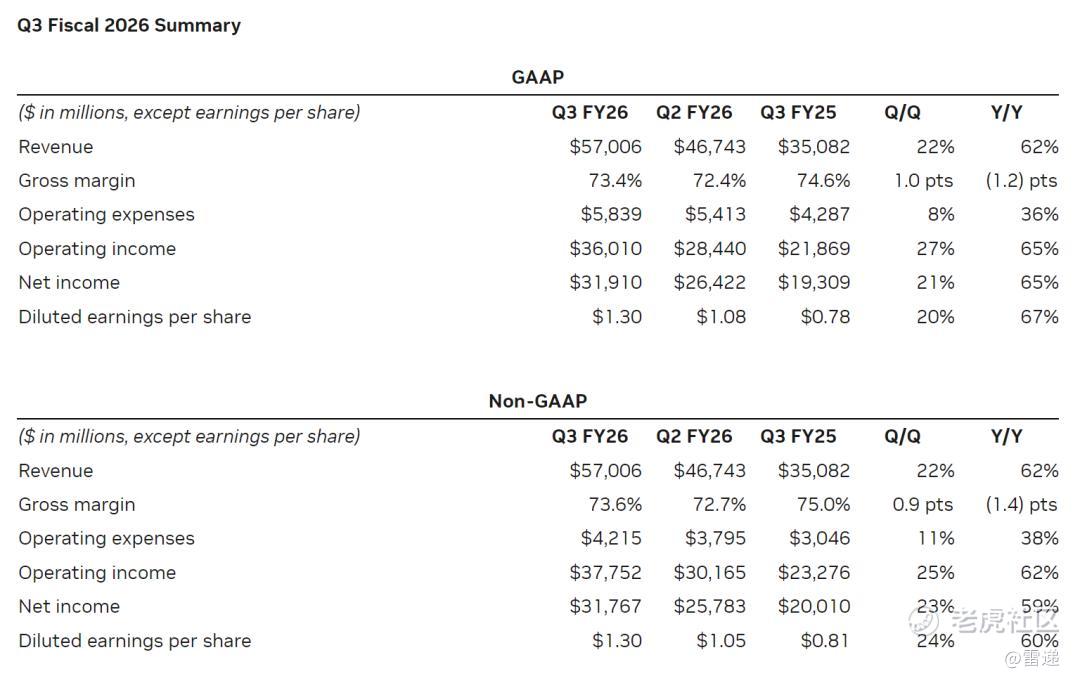Click the (1.4) pts Y/Y value

(1021, 505)
